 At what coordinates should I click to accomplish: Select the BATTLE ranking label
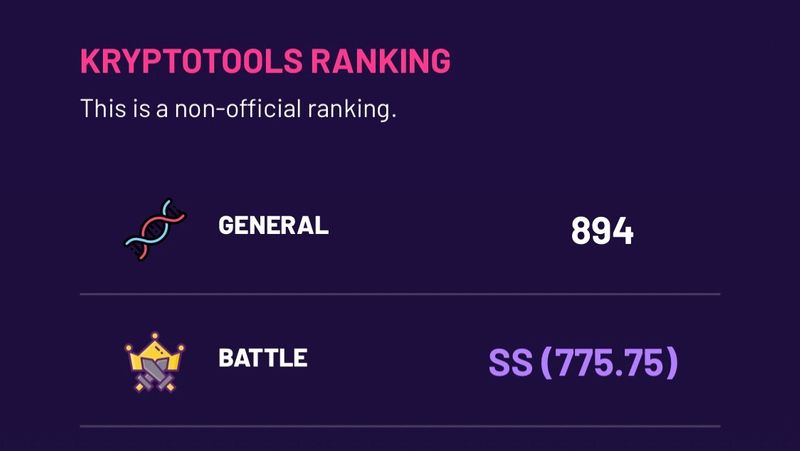pyautogui.click(x=262, y=357)
